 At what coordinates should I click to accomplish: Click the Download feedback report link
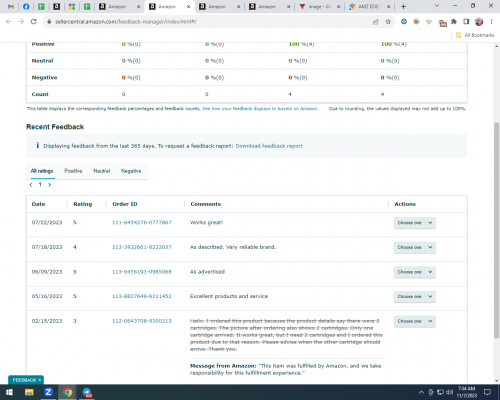coord(269,146)
